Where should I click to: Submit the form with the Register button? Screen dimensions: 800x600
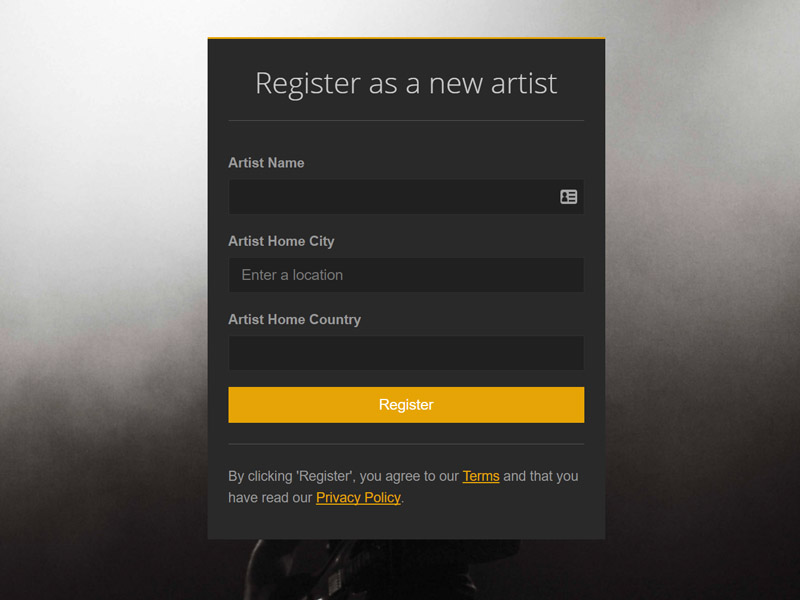(x=406, y=405)
